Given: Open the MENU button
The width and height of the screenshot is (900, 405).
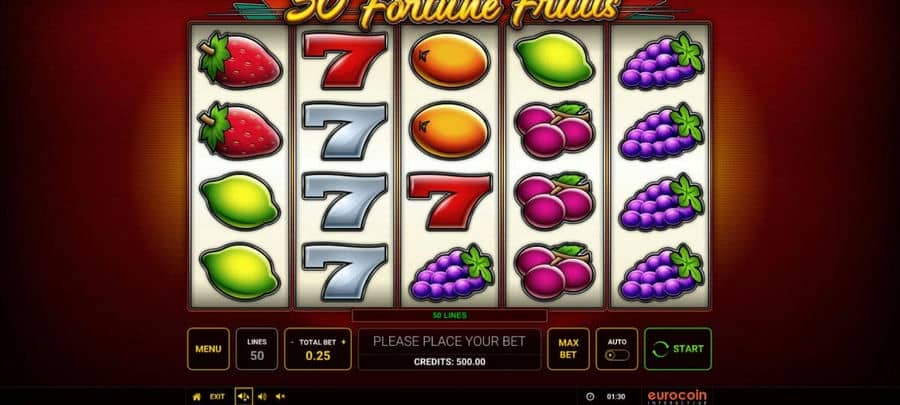Looking at the screenshot, I should click(208, 349).
